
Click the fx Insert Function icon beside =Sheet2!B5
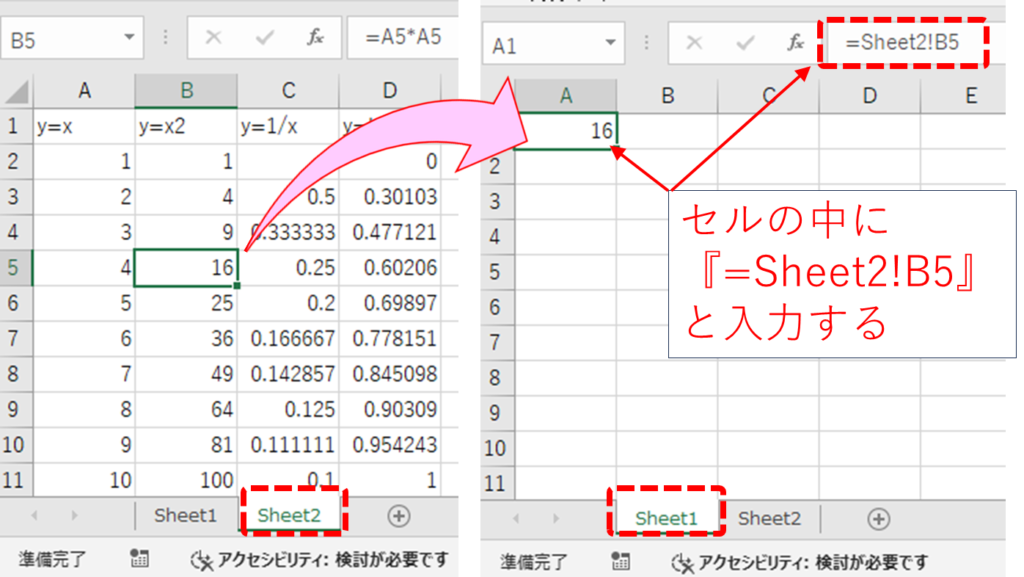point(796,43)
